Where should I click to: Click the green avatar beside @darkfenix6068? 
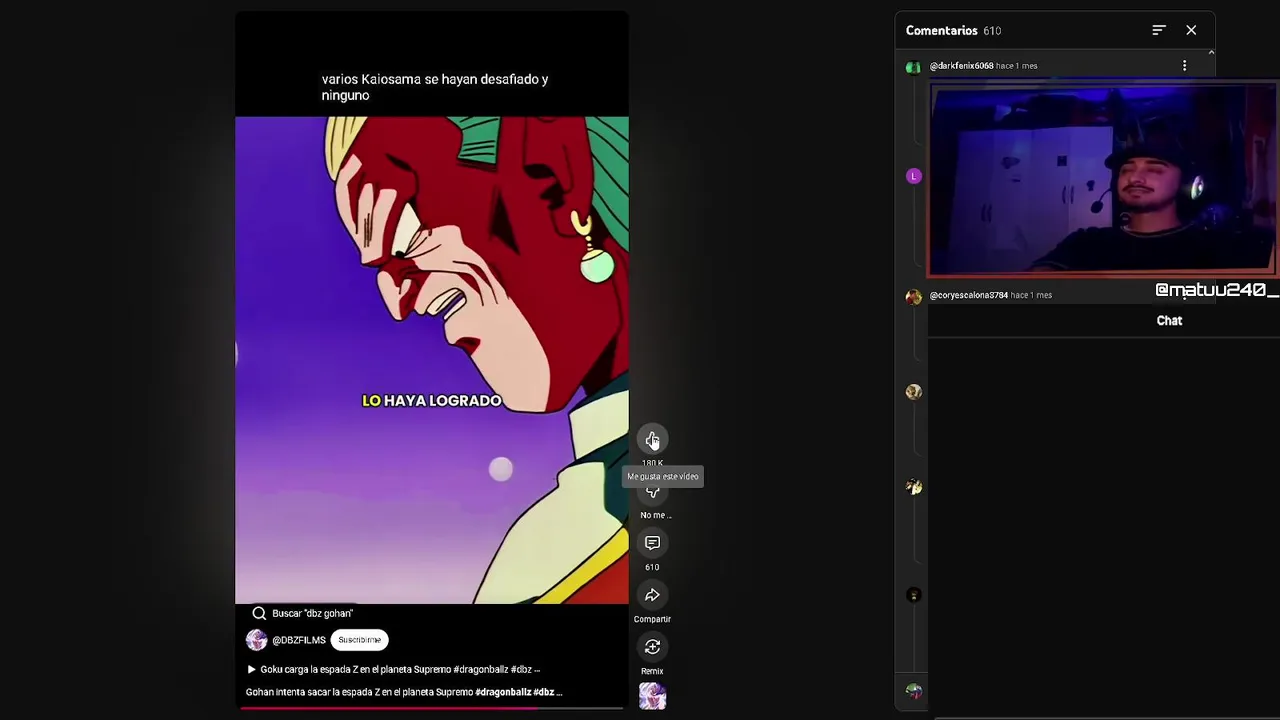[913, 67]
